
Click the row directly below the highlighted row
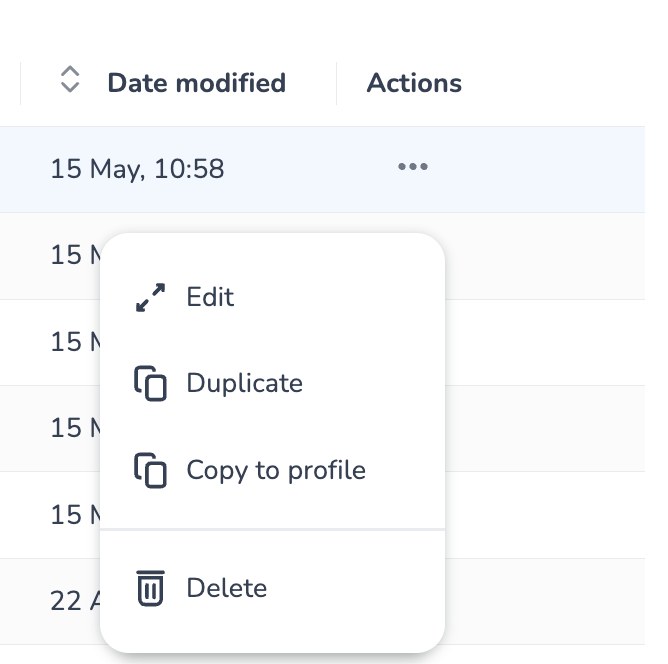540,255
